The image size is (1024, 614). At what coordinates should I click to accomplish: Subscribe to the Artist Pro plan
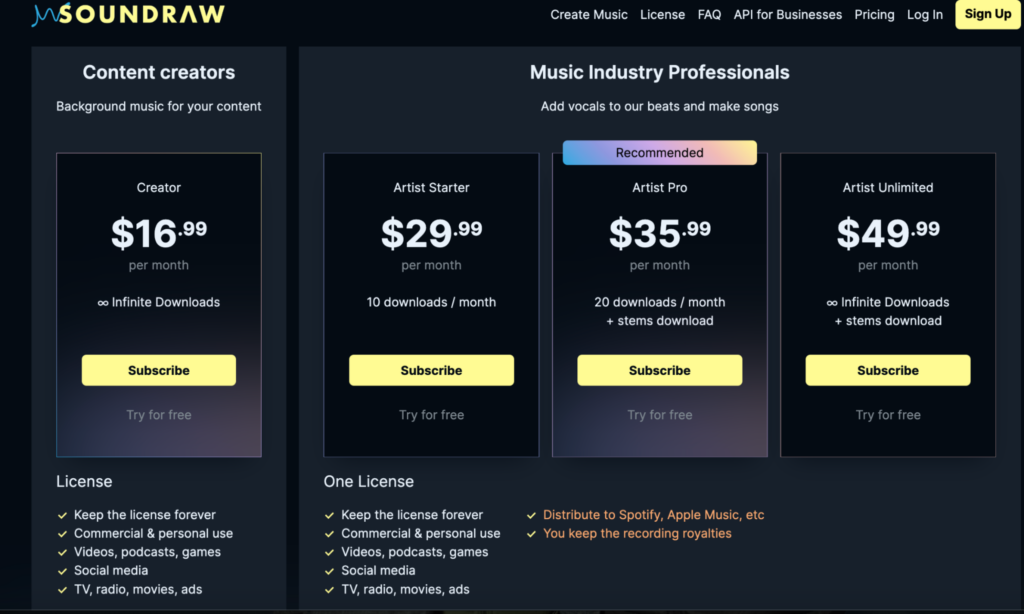coord(660,370)
